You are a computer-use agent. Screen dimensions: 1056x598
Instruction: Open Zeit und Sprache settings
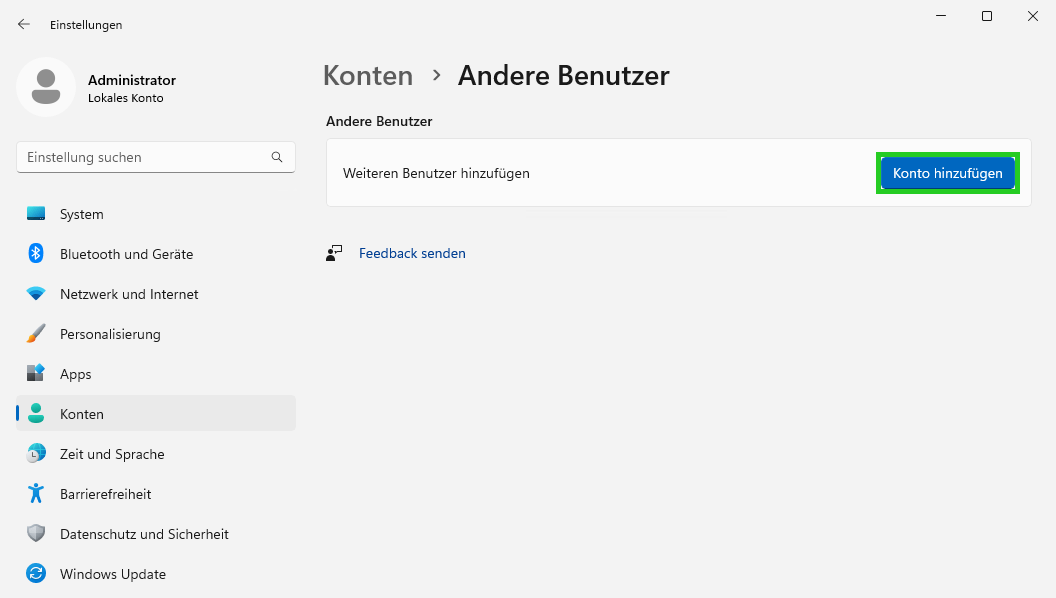37,453
